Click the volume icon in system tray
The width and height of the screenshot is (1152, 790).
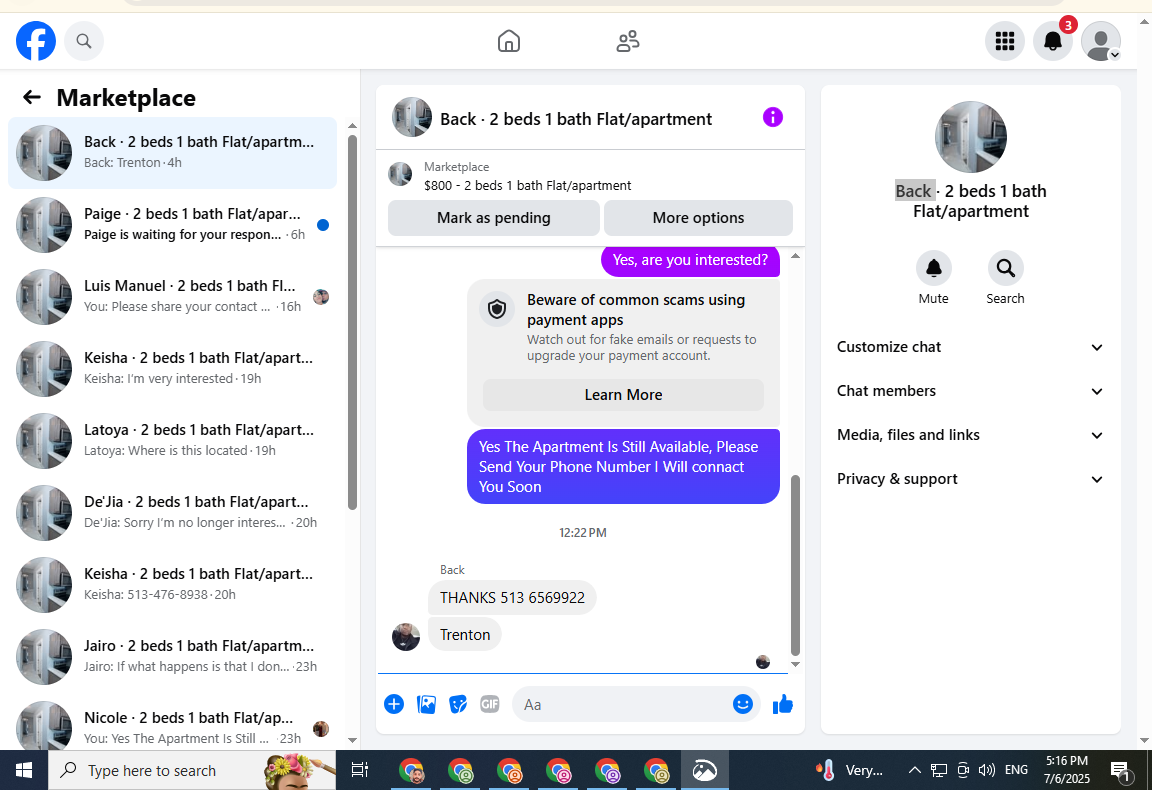coord(987,770)
